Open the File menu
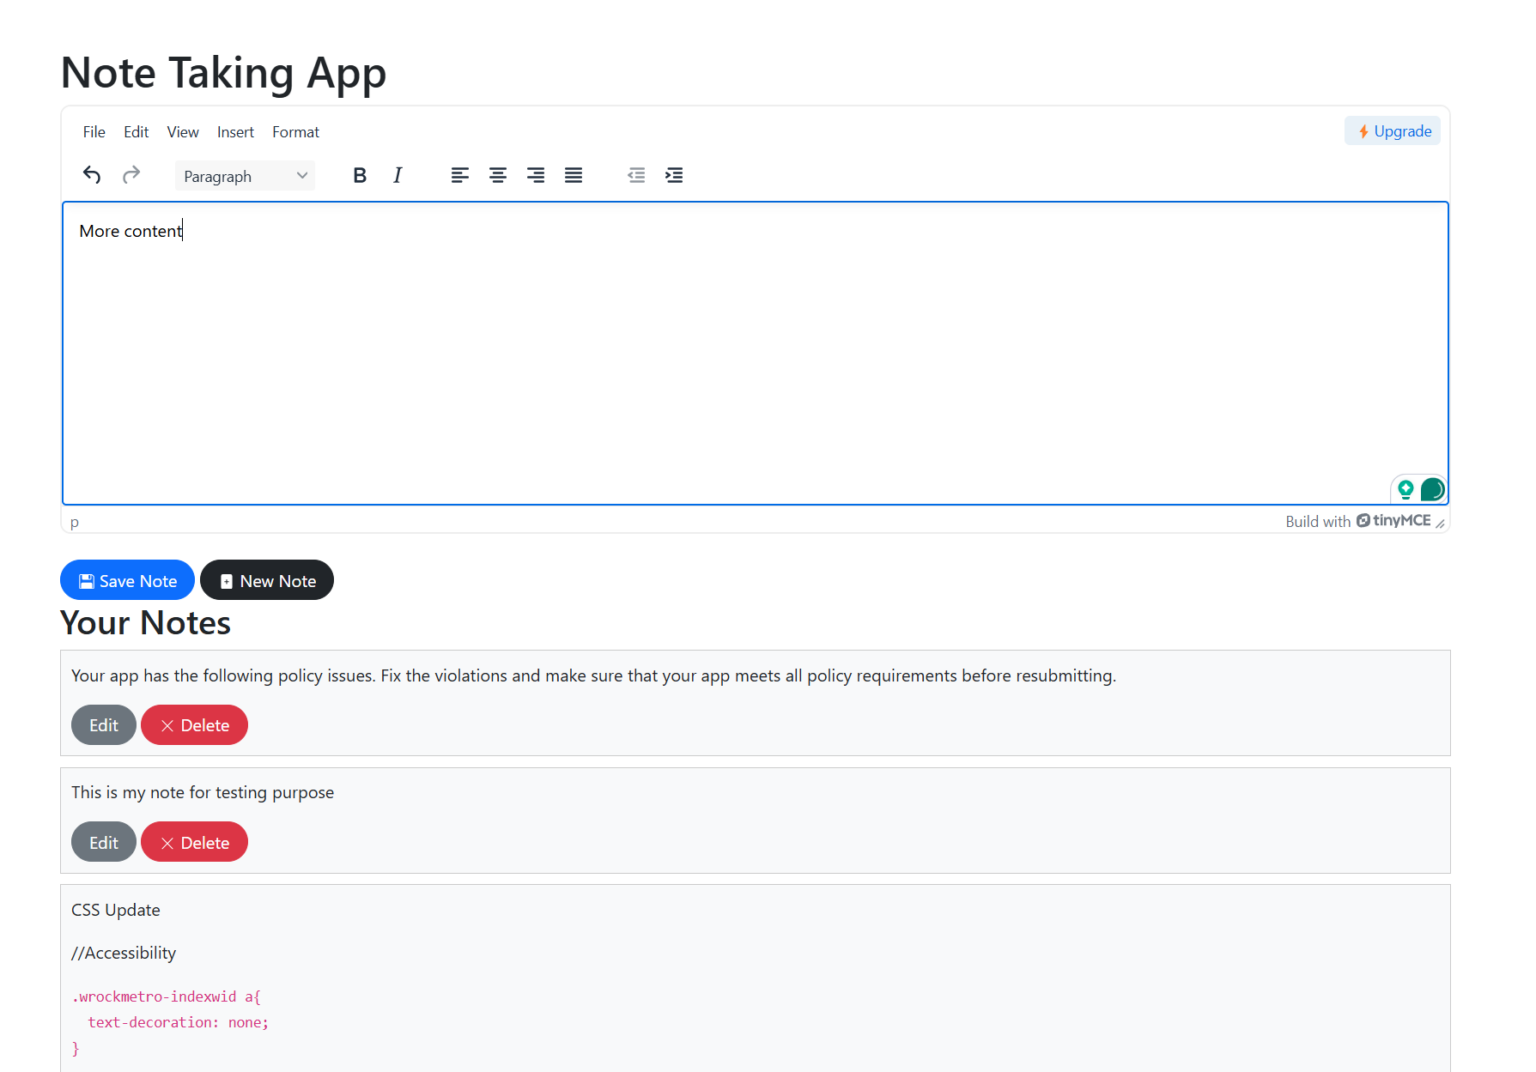Screen dimensions: 1536x1072 click(93, 131)
